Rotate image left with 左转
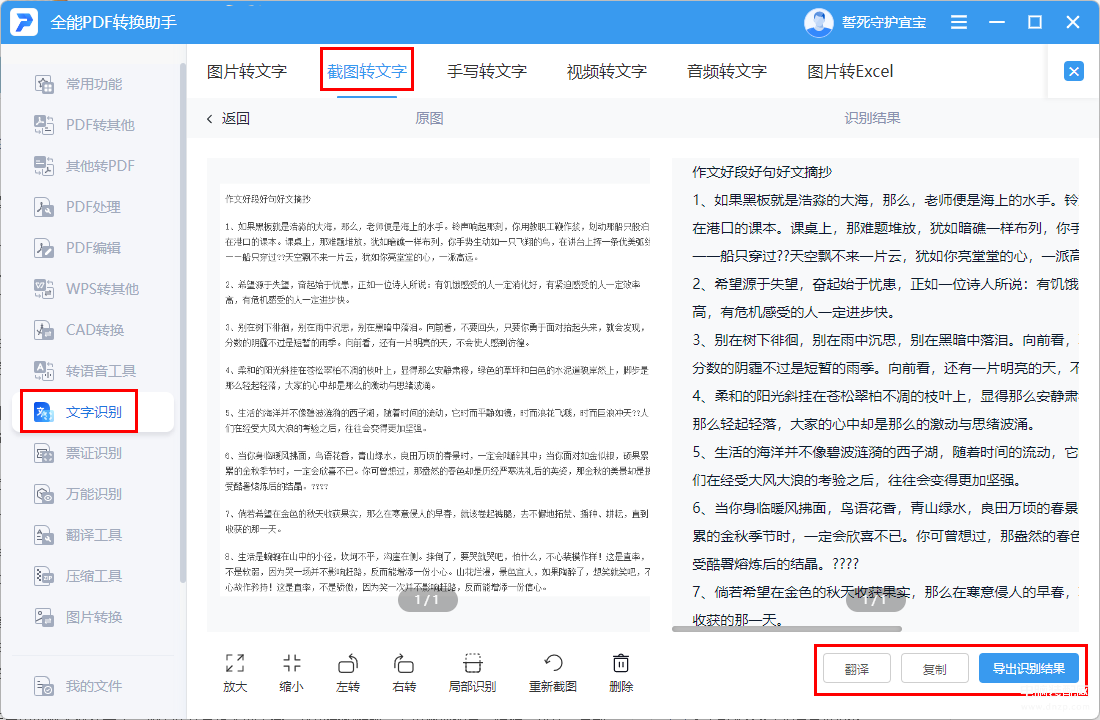The height and width of the screenshot is (720, 1100). [x=348, y=673]
